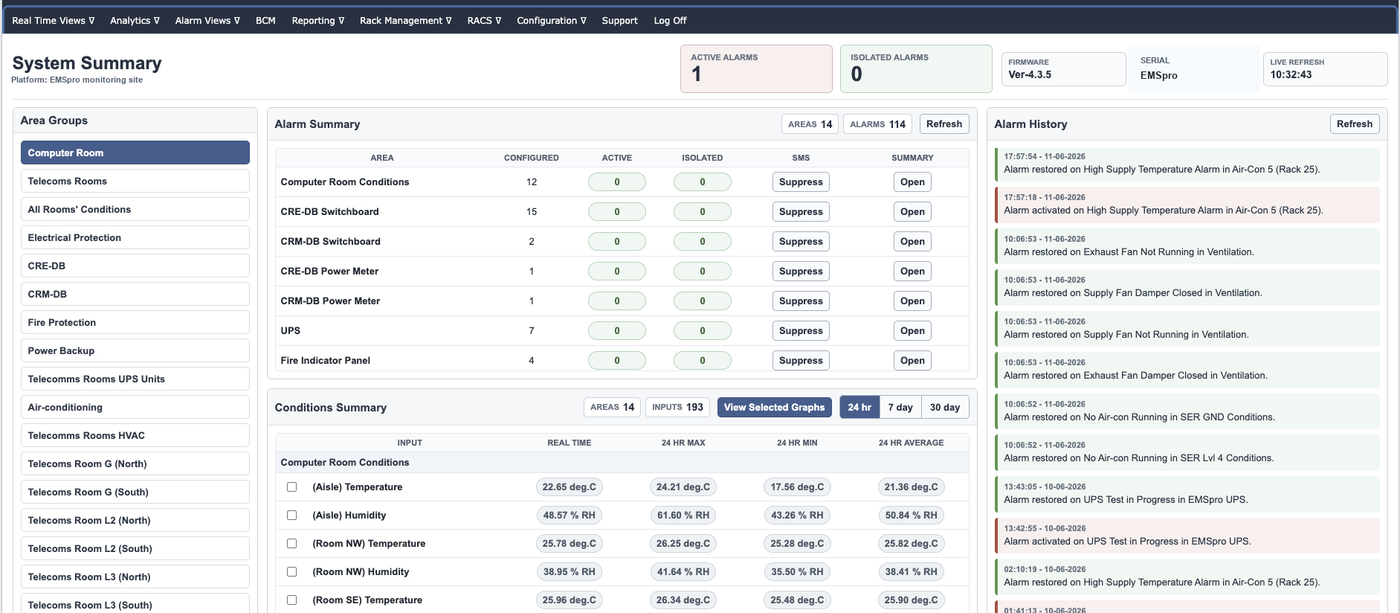Image resolution: width=1400 pixels, height=613 pixels.
Task: Click View Selected Graphs button
Action: [774, 407]
